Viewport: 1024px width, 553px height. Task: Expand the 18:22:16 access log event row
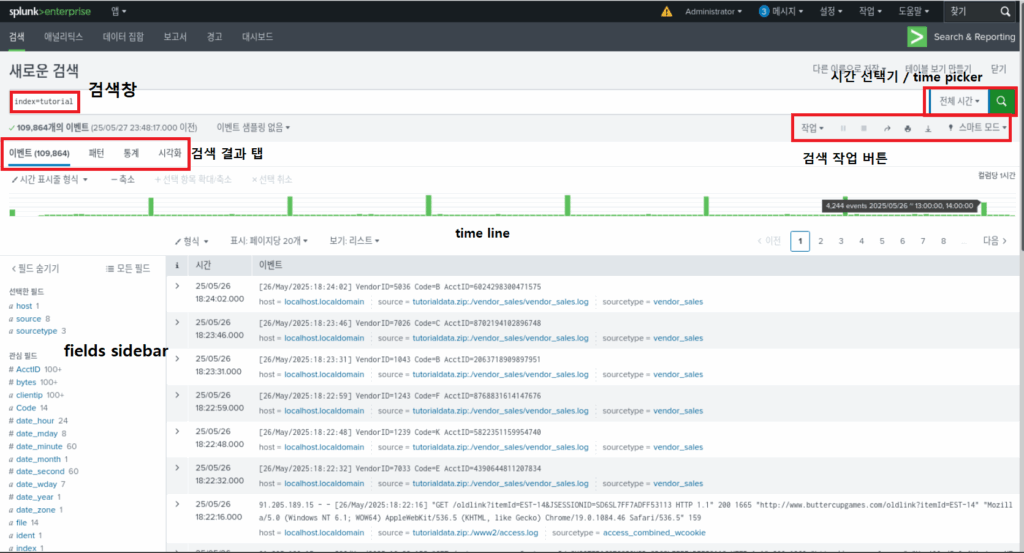tap(177, 505)
